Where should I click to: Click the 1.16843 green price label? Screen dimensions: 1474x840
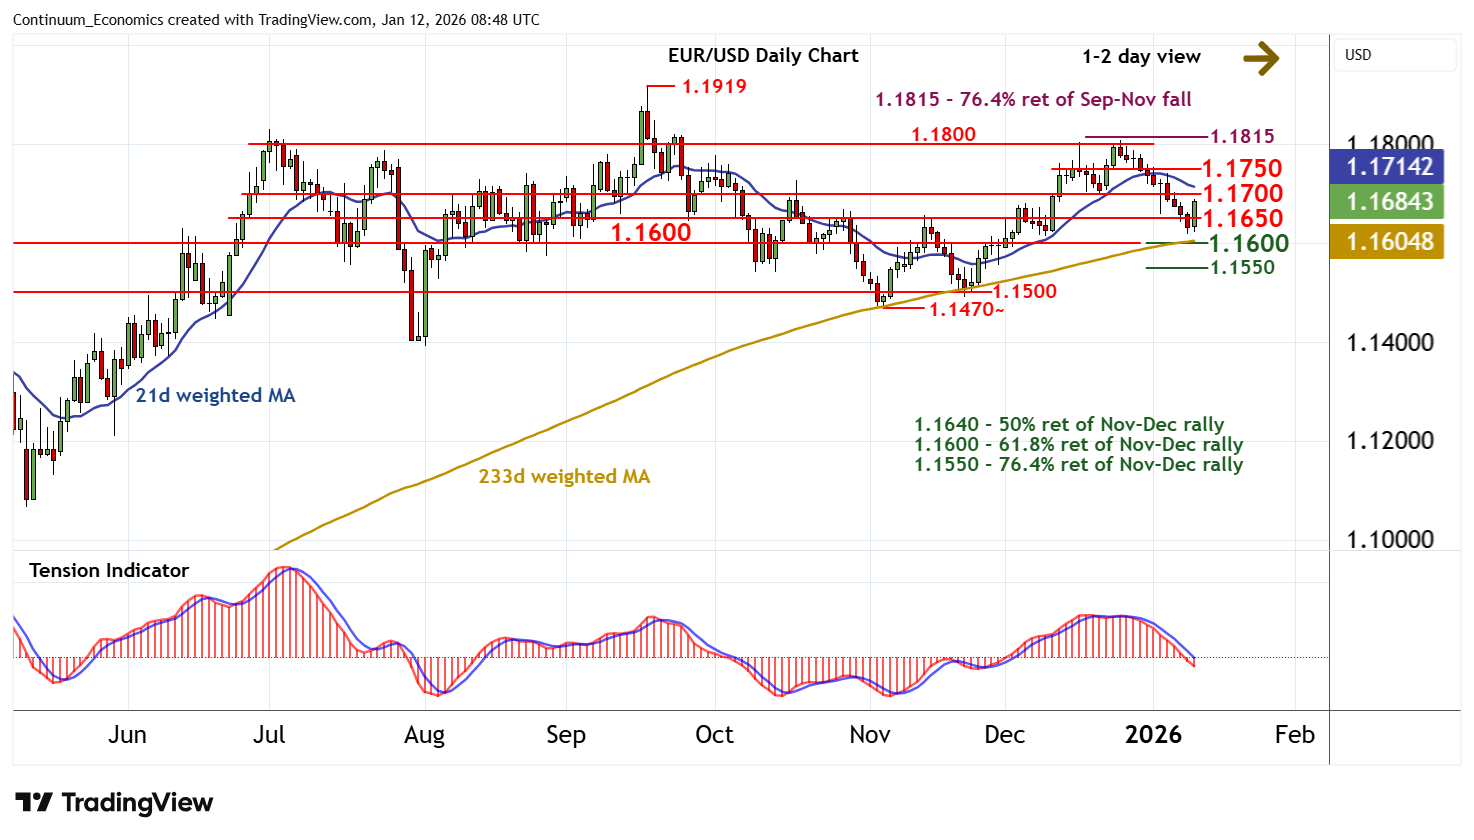(x=1388, y=202)
